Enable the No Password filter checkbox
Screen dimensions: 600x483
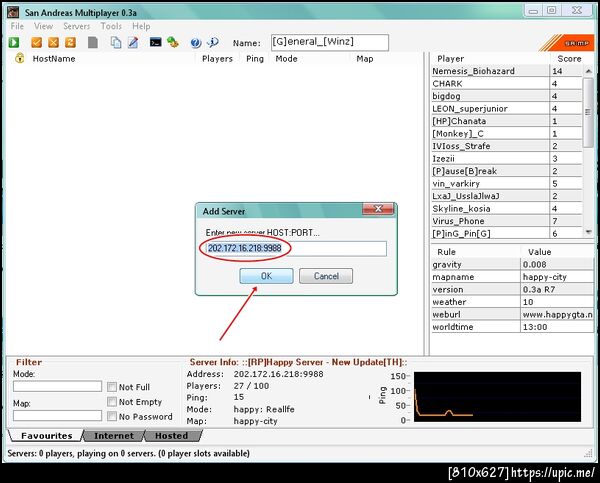pos(112,416)
